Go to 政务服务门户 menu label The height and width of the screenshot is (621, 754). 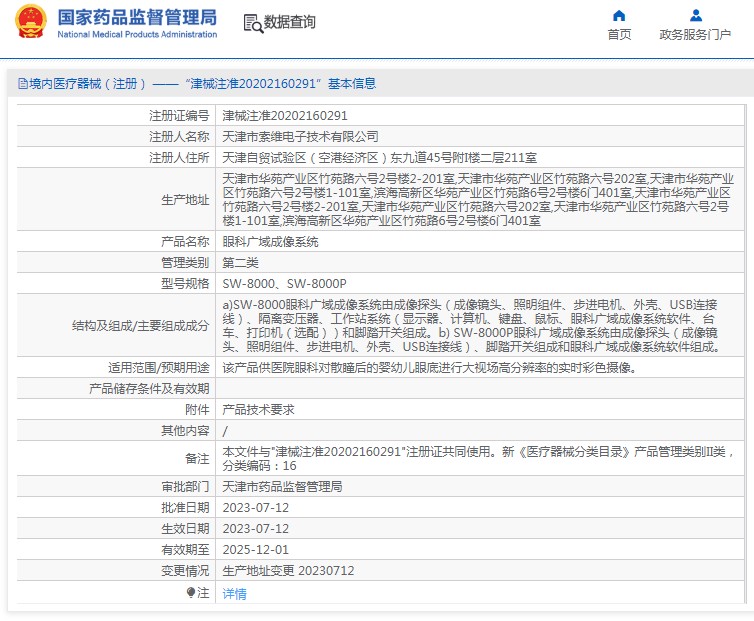point(695,35)
